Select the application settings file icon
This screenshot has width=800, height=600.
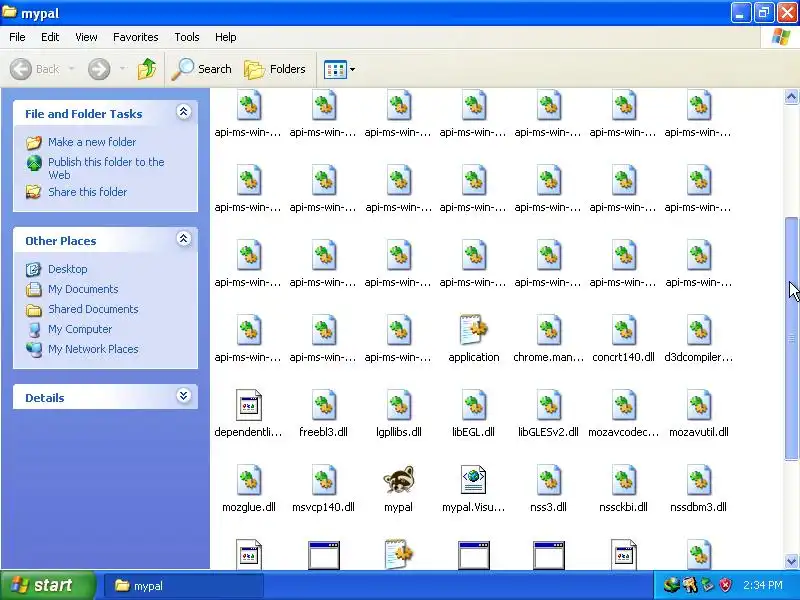point(474,330)
